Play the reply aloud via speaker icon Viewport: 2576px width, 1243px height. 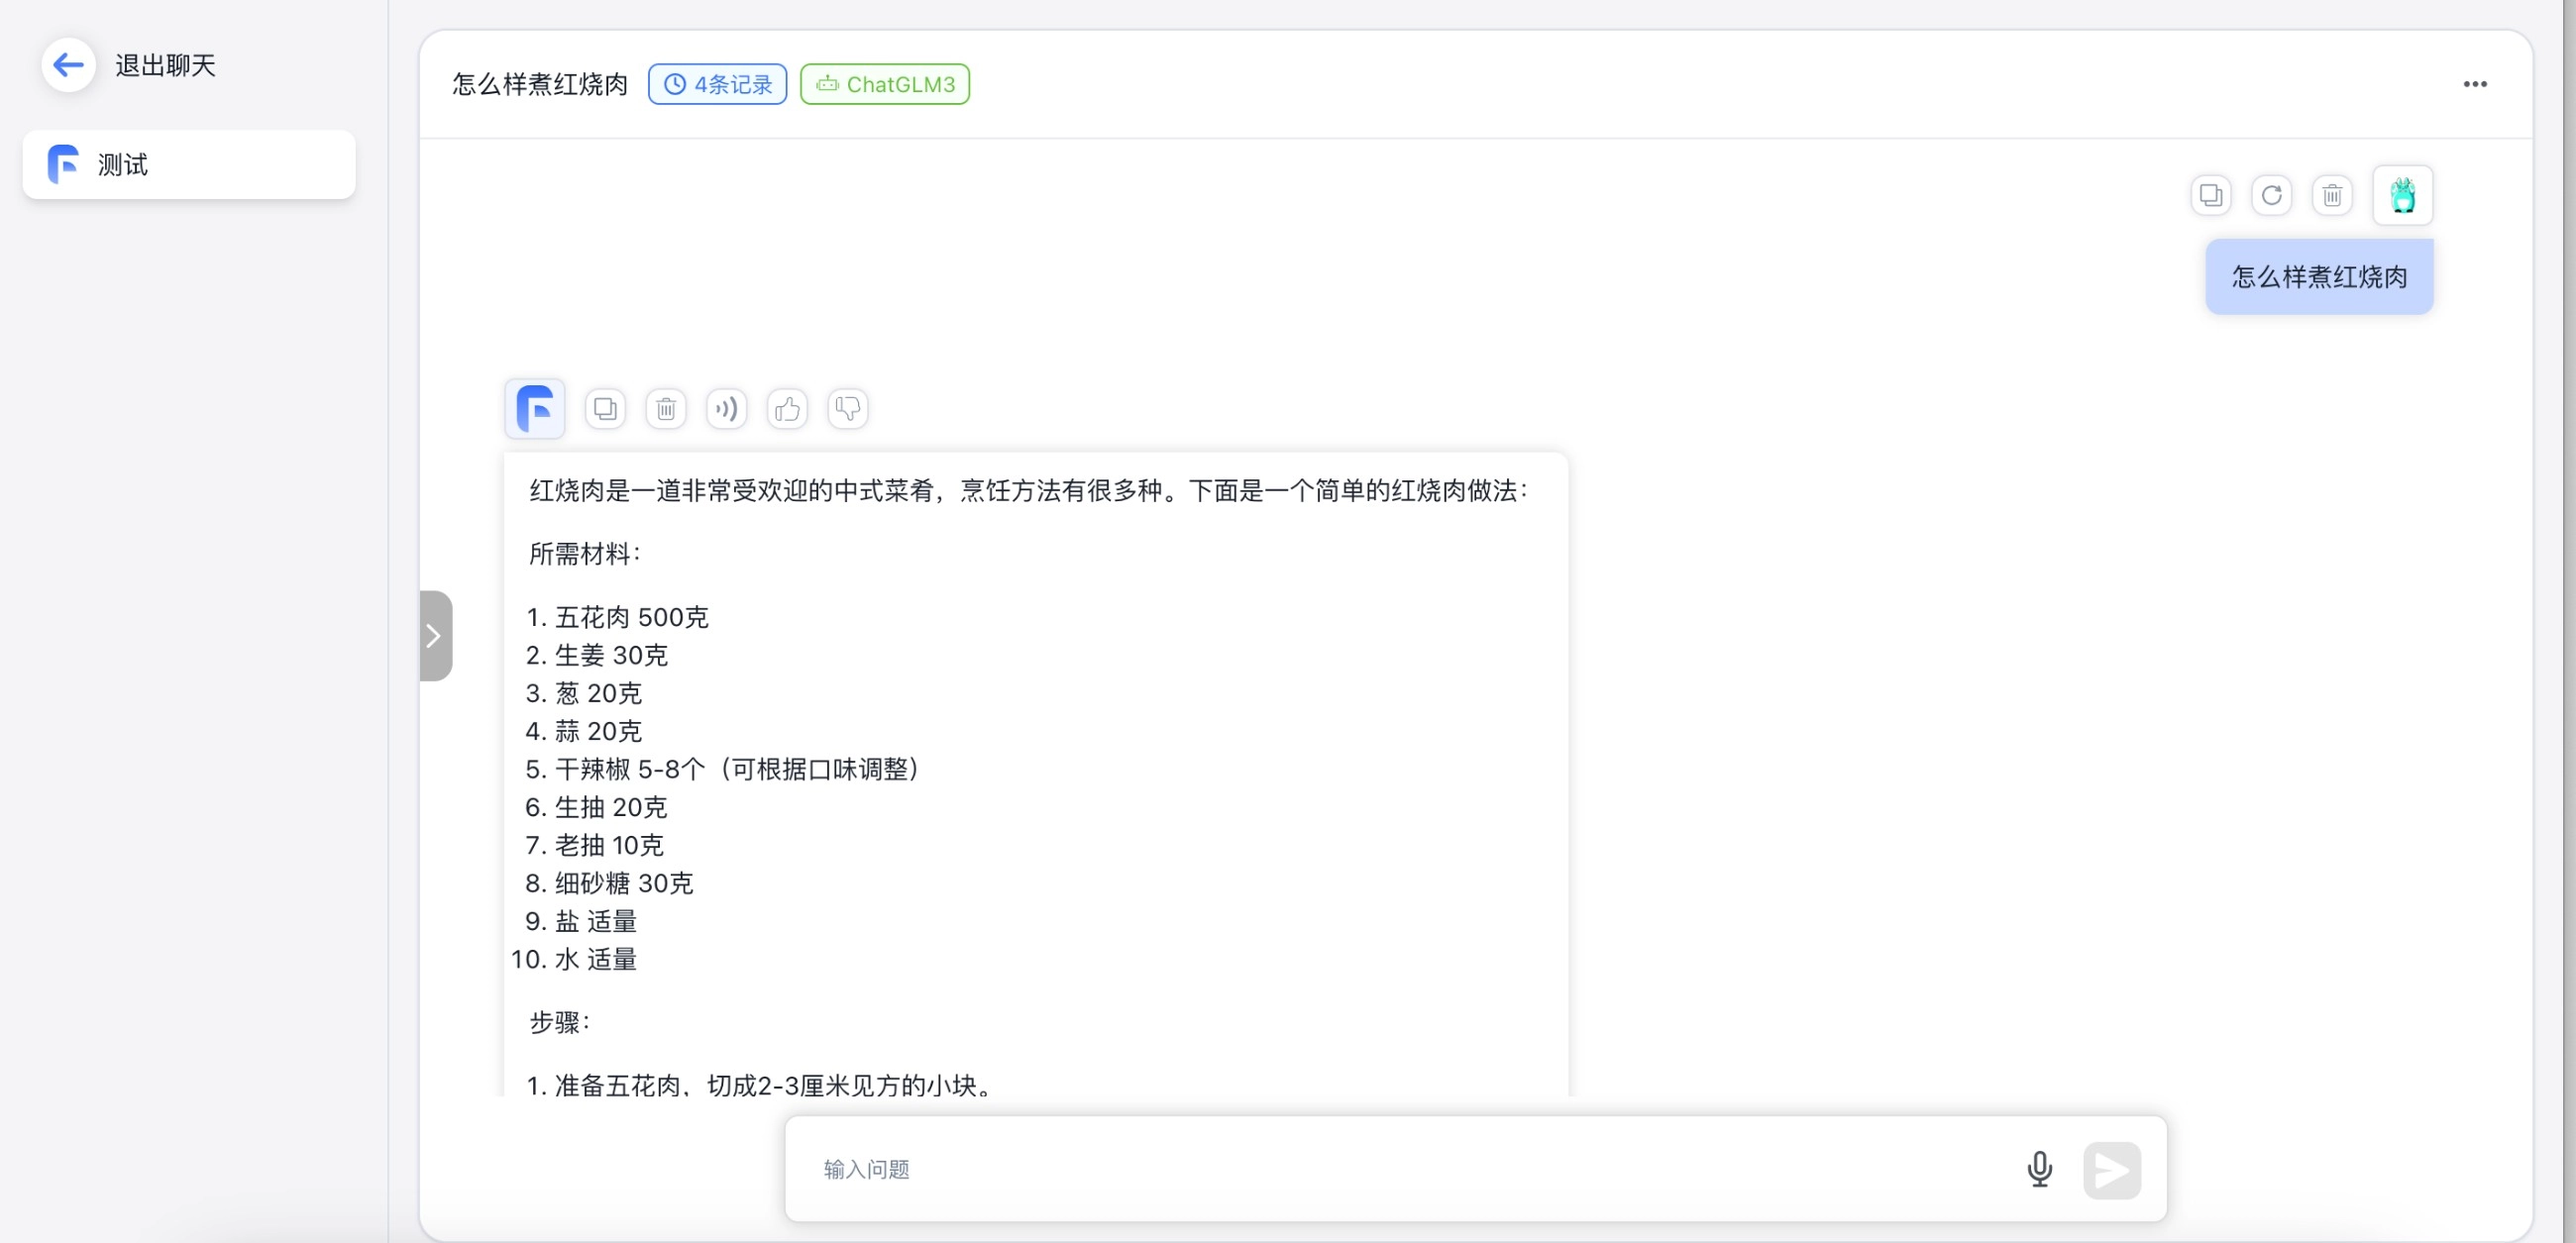(726, 408)
